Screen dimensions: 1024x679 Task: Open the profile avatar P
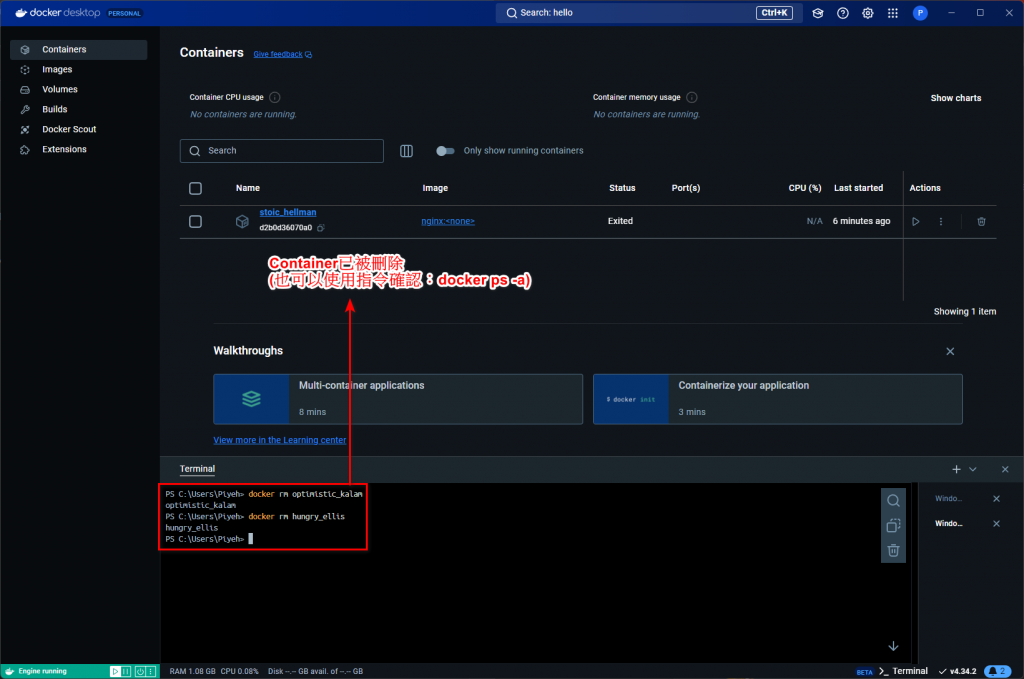[920, 13]
